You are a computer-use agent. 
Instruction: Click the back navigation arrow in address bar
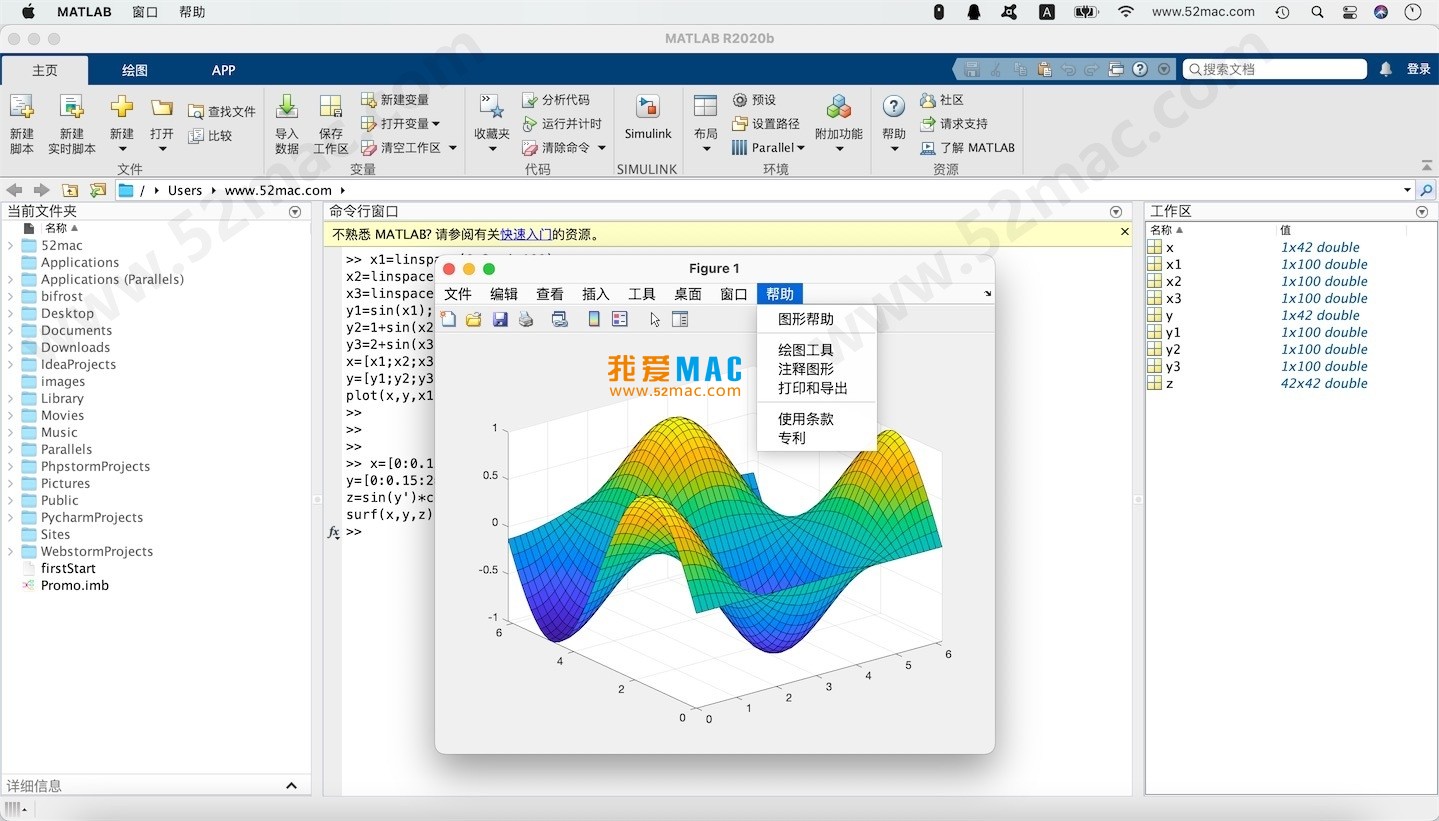14,190
